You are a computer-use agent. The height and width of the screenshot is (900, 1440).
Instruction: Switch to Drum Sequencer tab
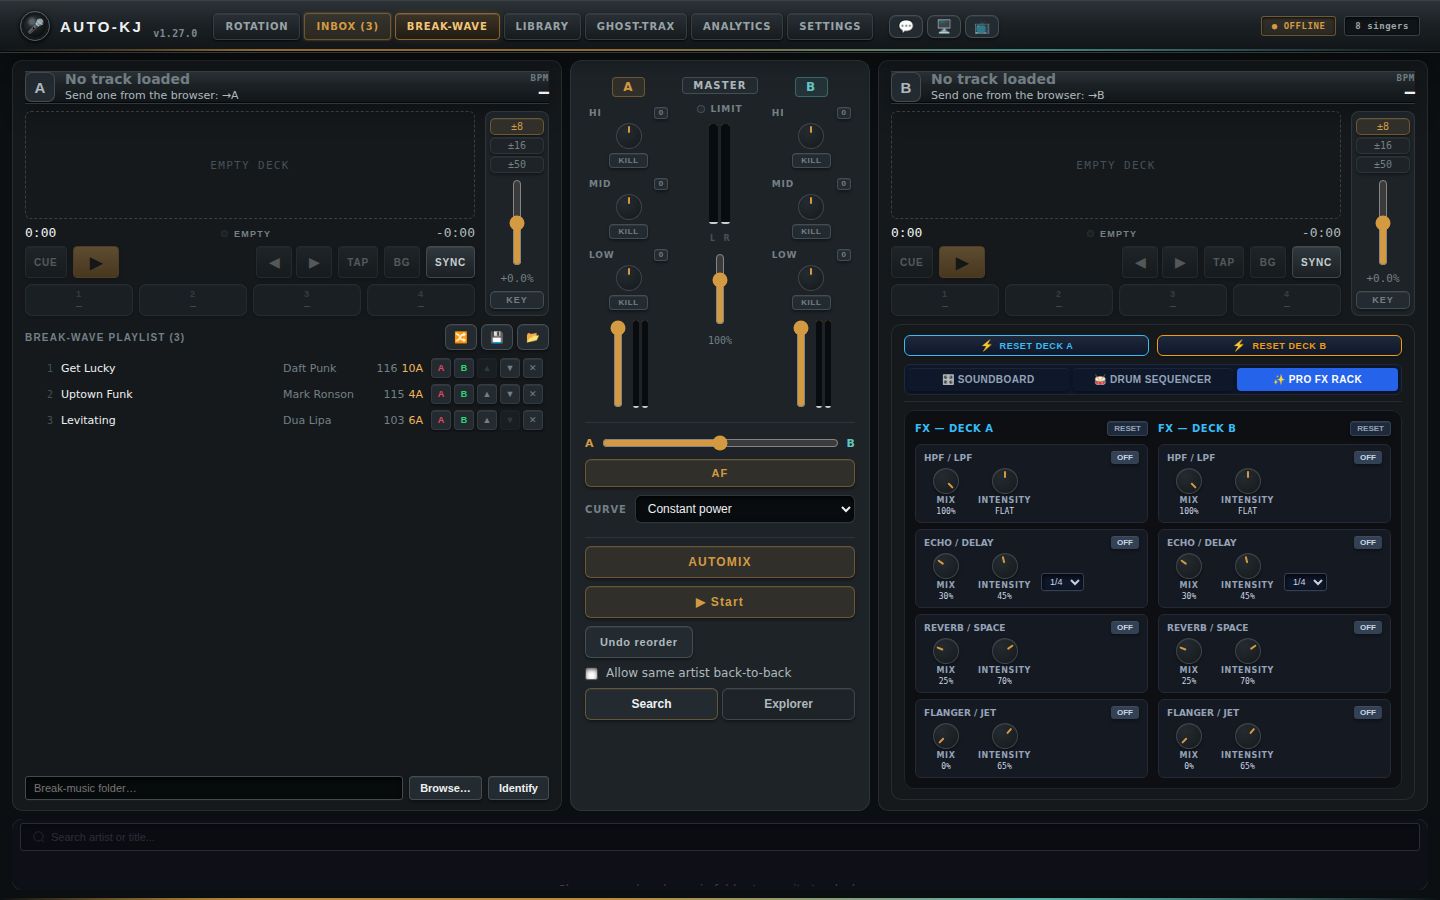click(1153, 380)
